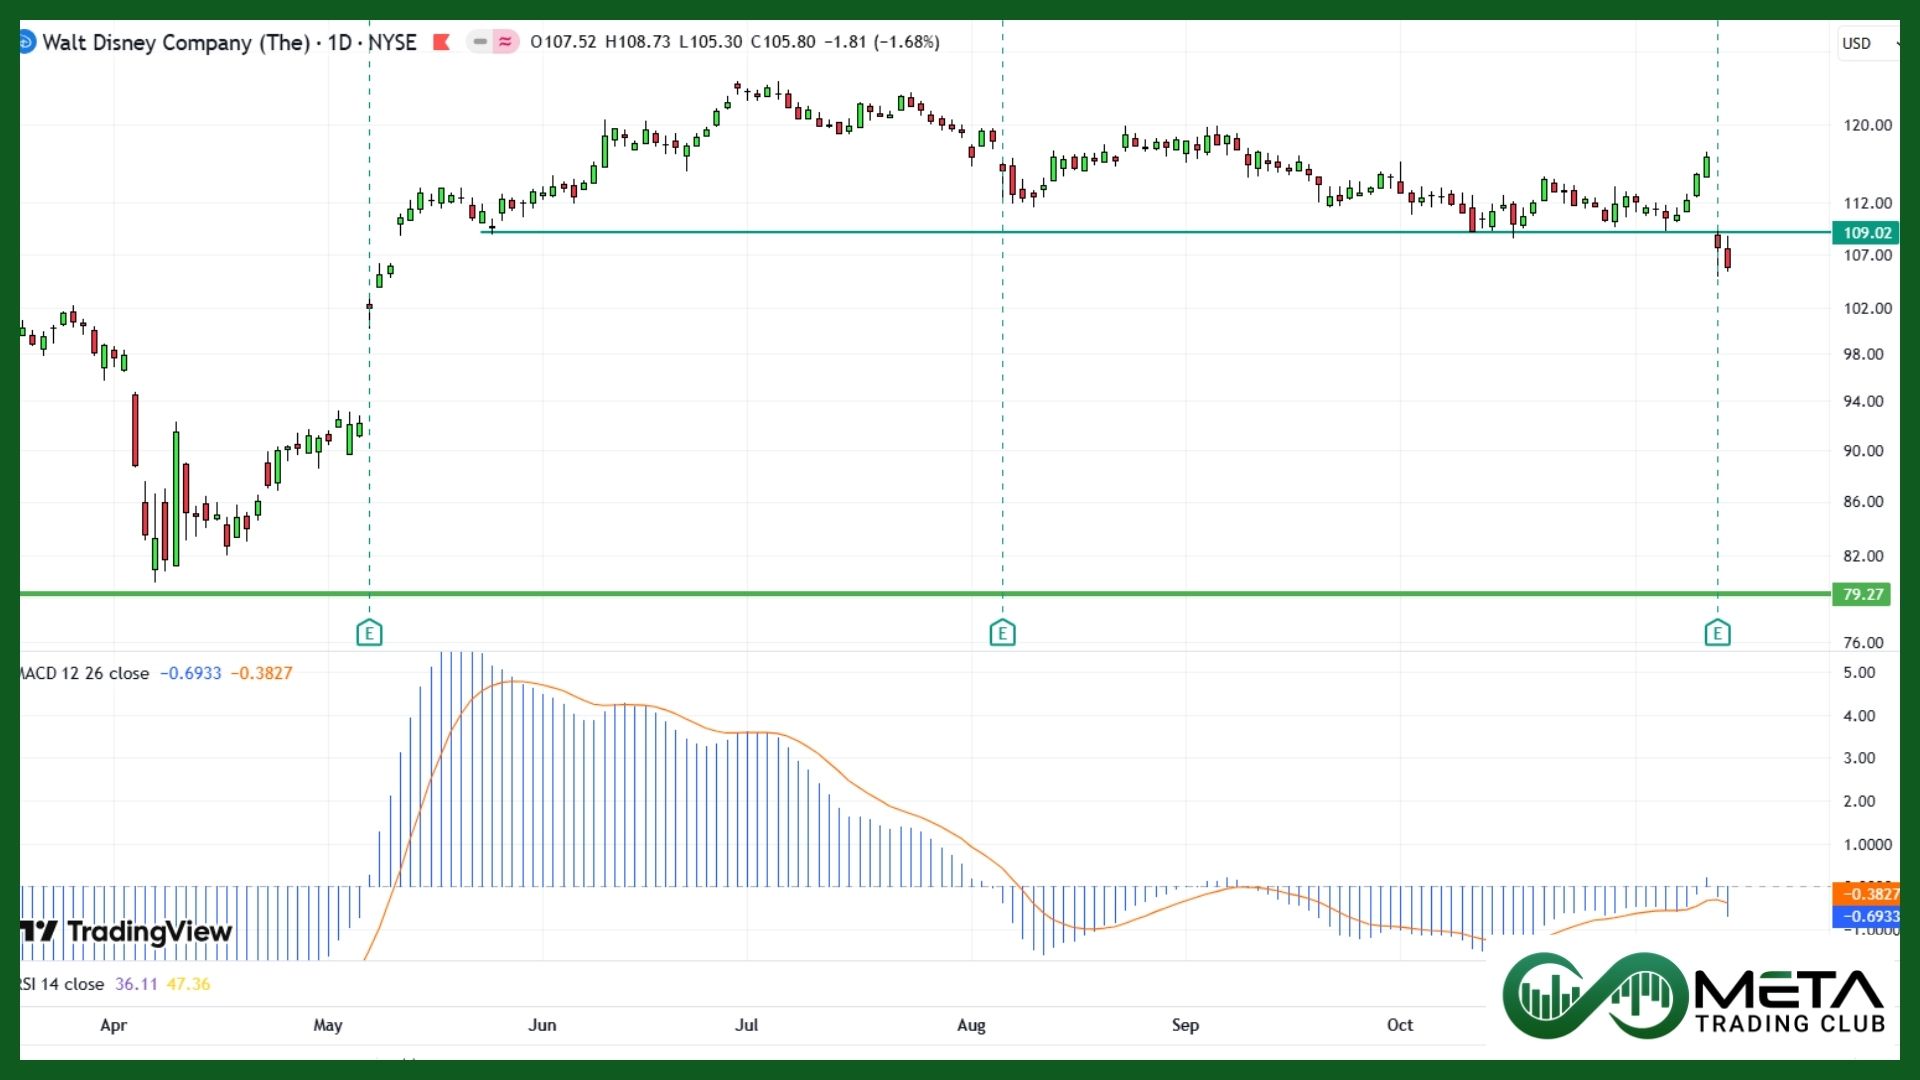This screenshot has height=1080, width=1920.
Task: Open the Walt Disney Company symbol title
Action: 175,42
